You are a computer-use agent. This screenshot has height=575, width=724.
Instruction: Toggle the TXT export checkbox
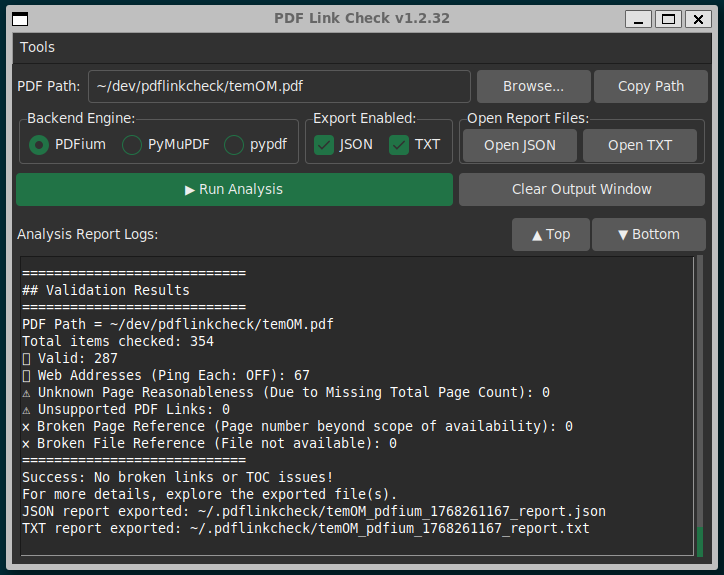(x=415, y=145)
